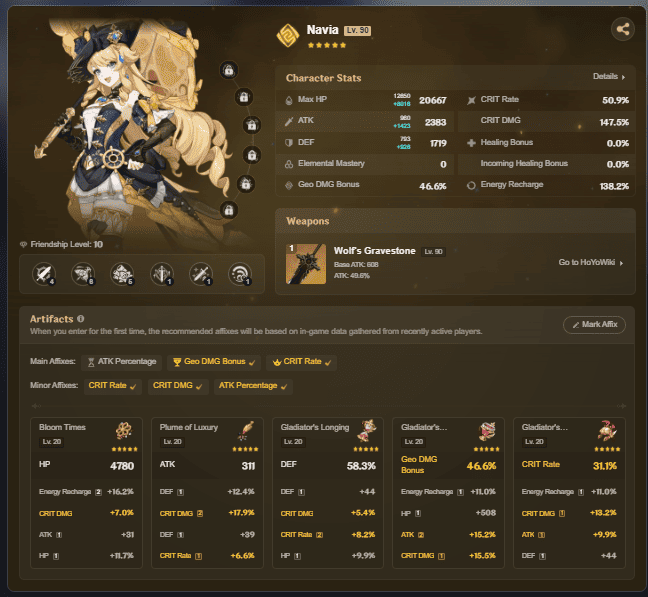
Task: Click the Mark Affix button
Action: click(x=594, y=325)
